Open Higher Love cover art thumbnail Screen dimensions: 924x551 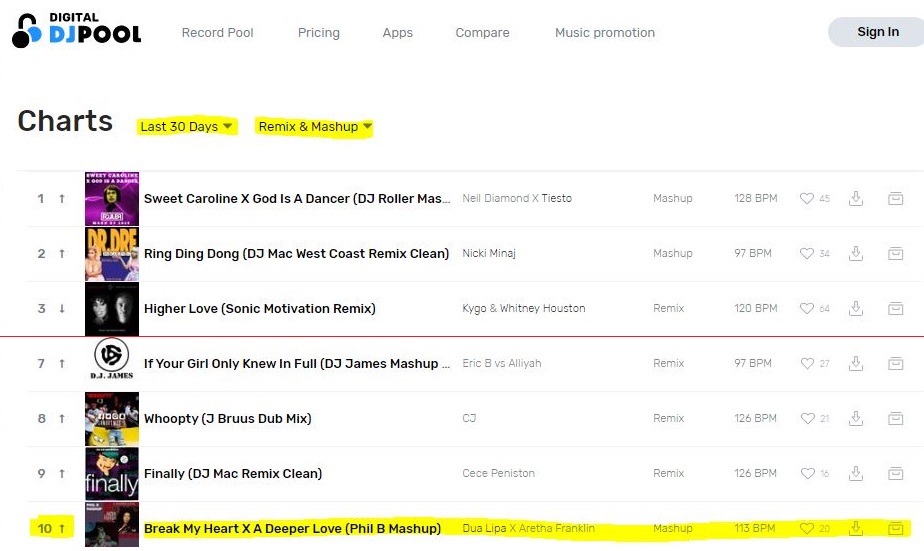[x=112, y=308]
